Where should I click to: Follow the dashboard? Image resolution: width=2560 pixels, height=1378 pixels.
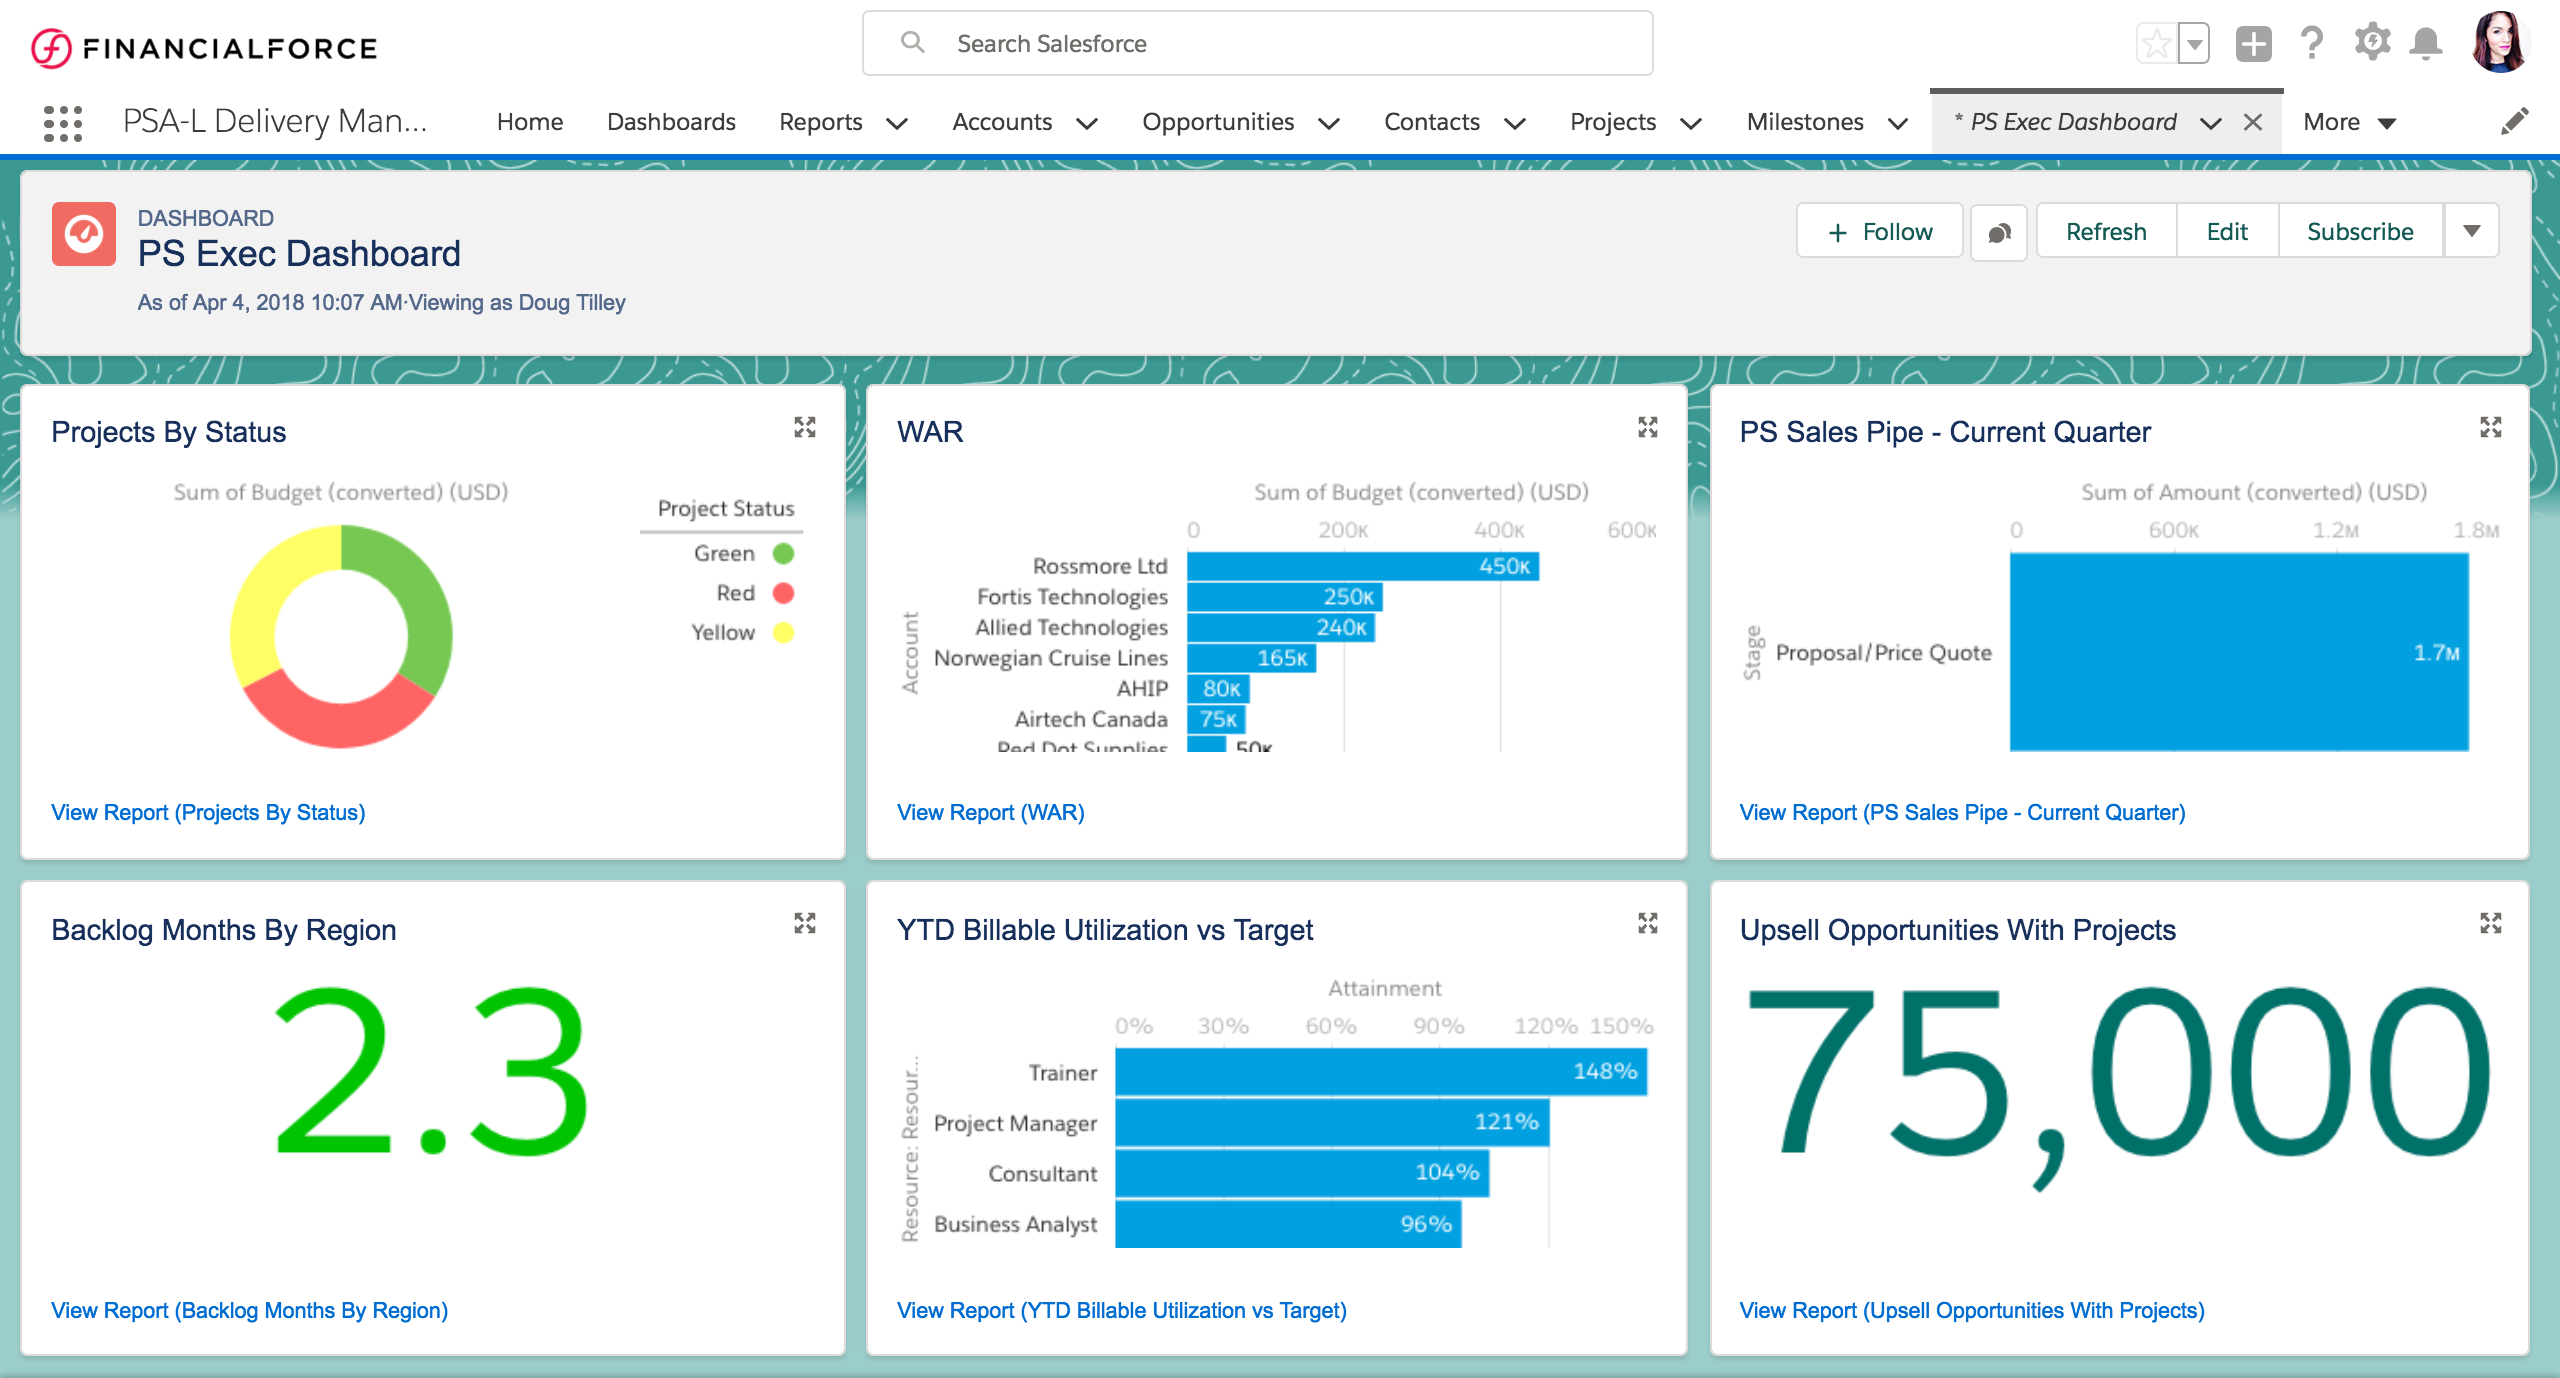tap(1879, 230)
